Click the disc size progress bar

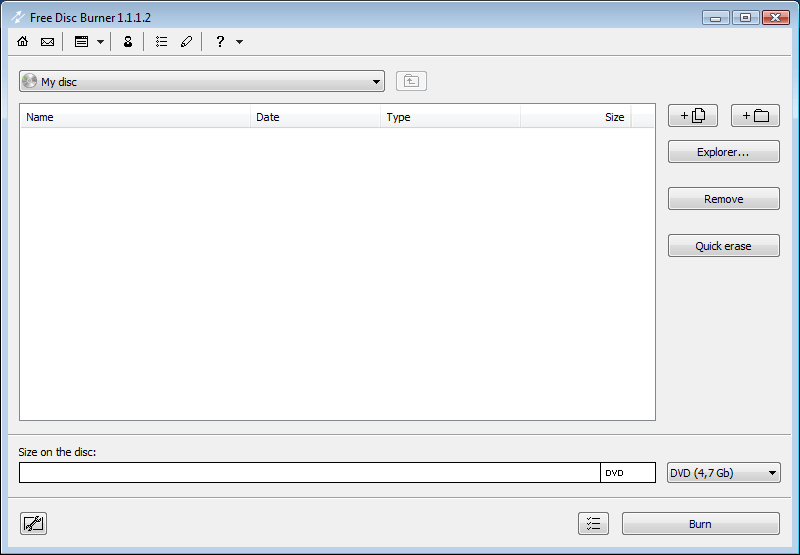(x=337, y=472)
